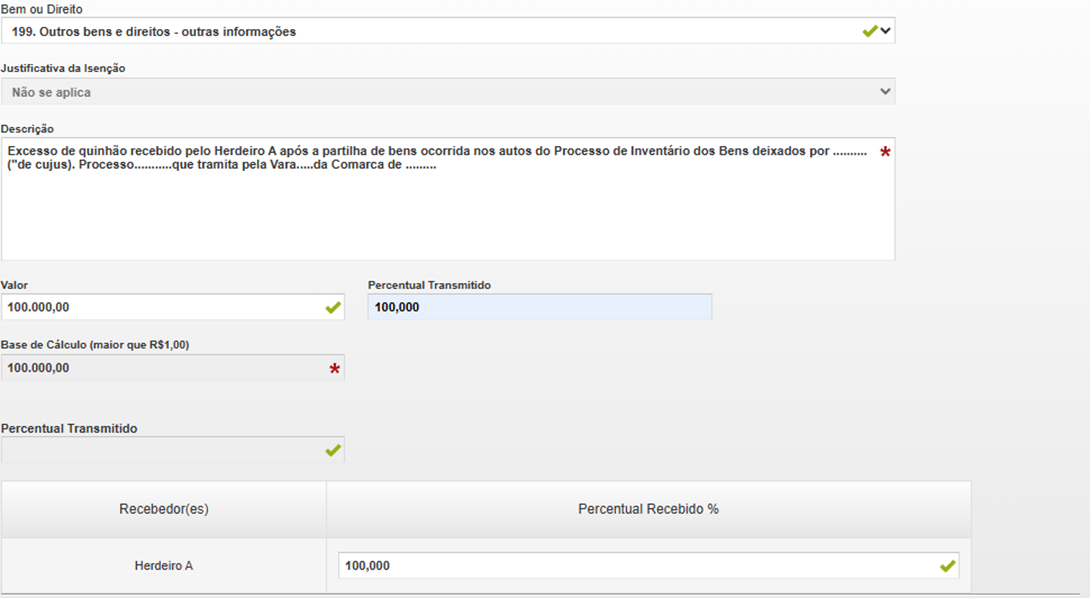
Task: Click the empty Percentual Transmitido field
Action: point(160,450)
